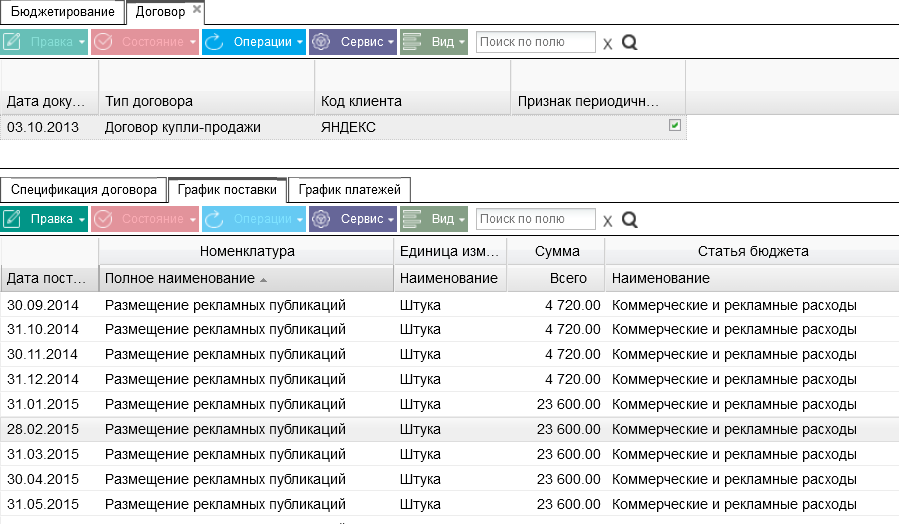
Task: Select the delivery row dated 30.09.2014
Action: coord(450,305)
